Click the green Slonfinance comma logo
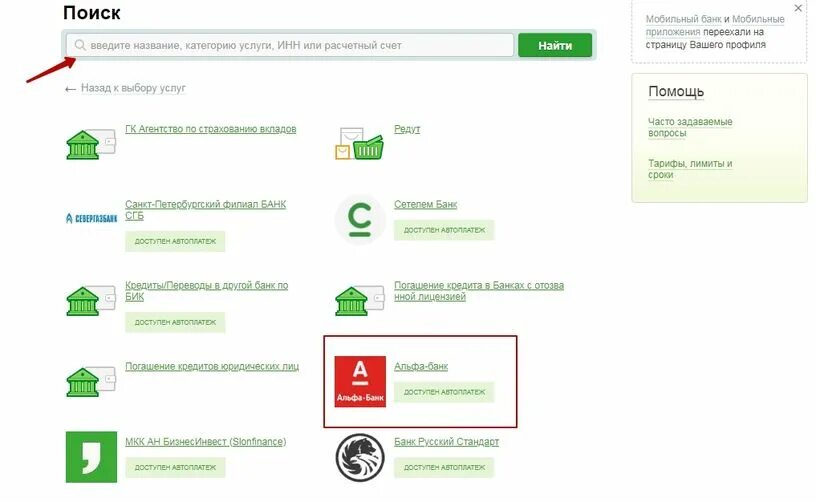816x502 pixels. 91,457
